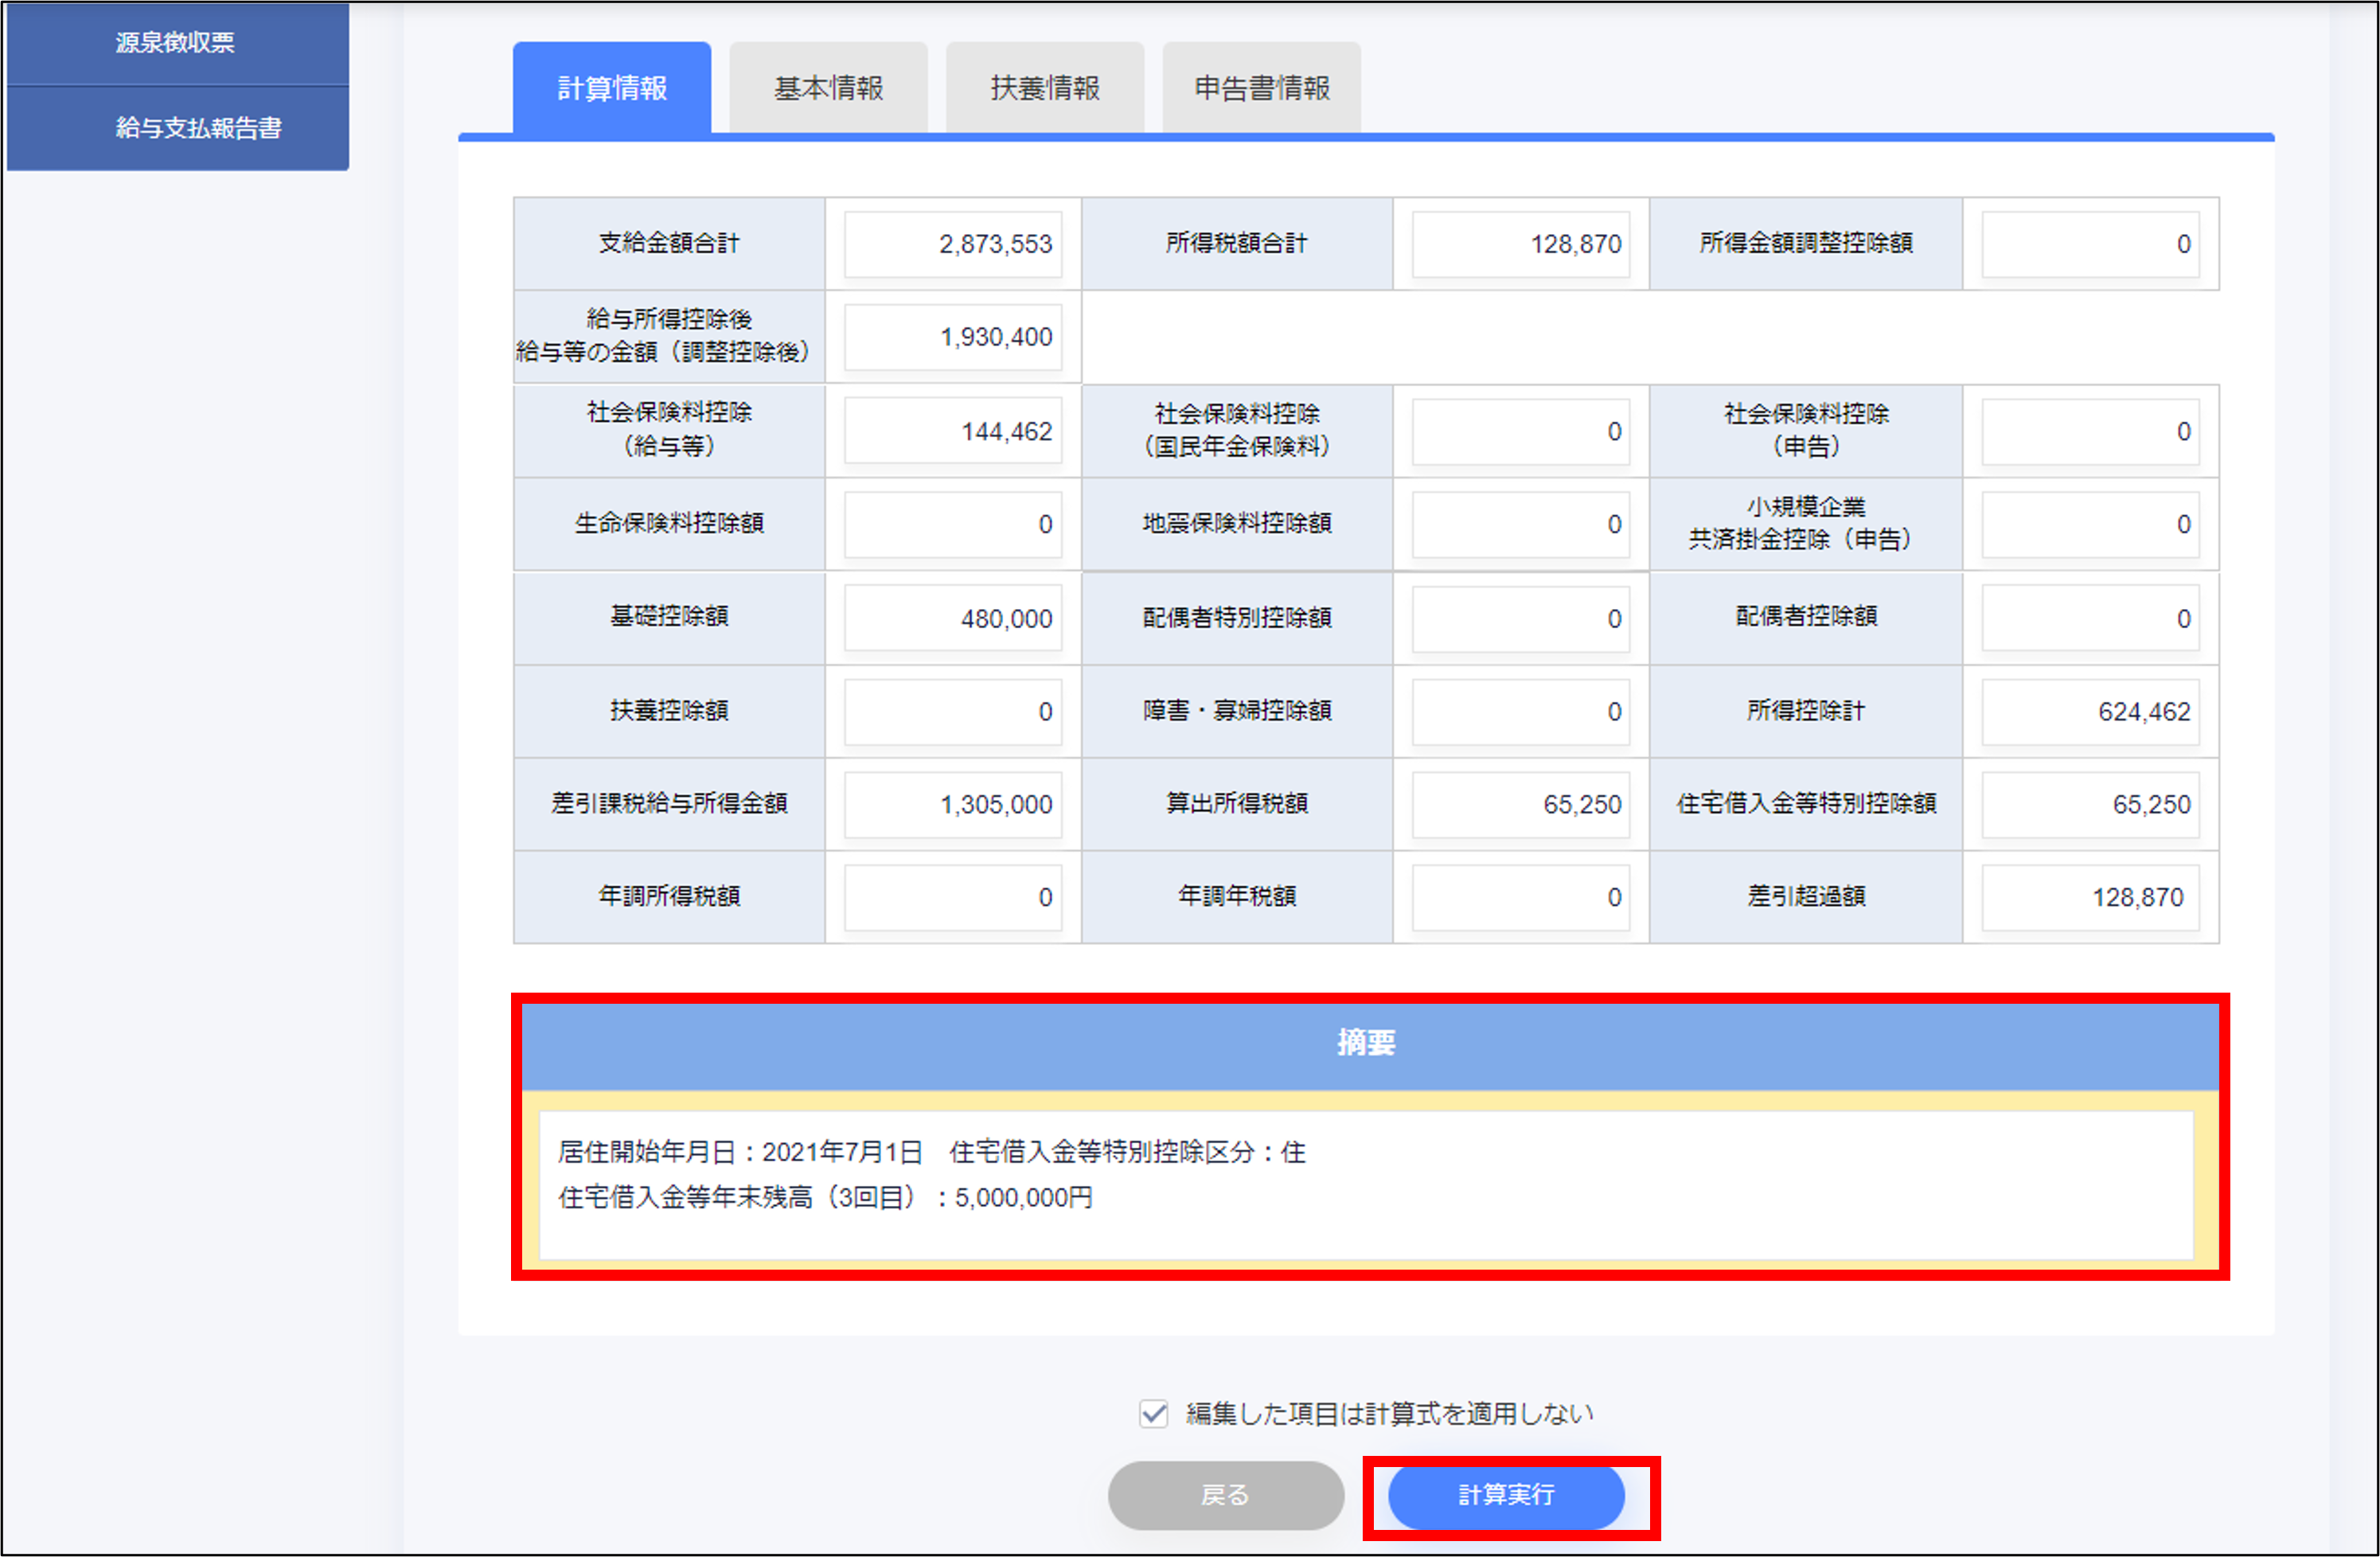Switch to the 基本情報 tab
Viewport: 2380px width, 1557px height.
tap(828, 87)
